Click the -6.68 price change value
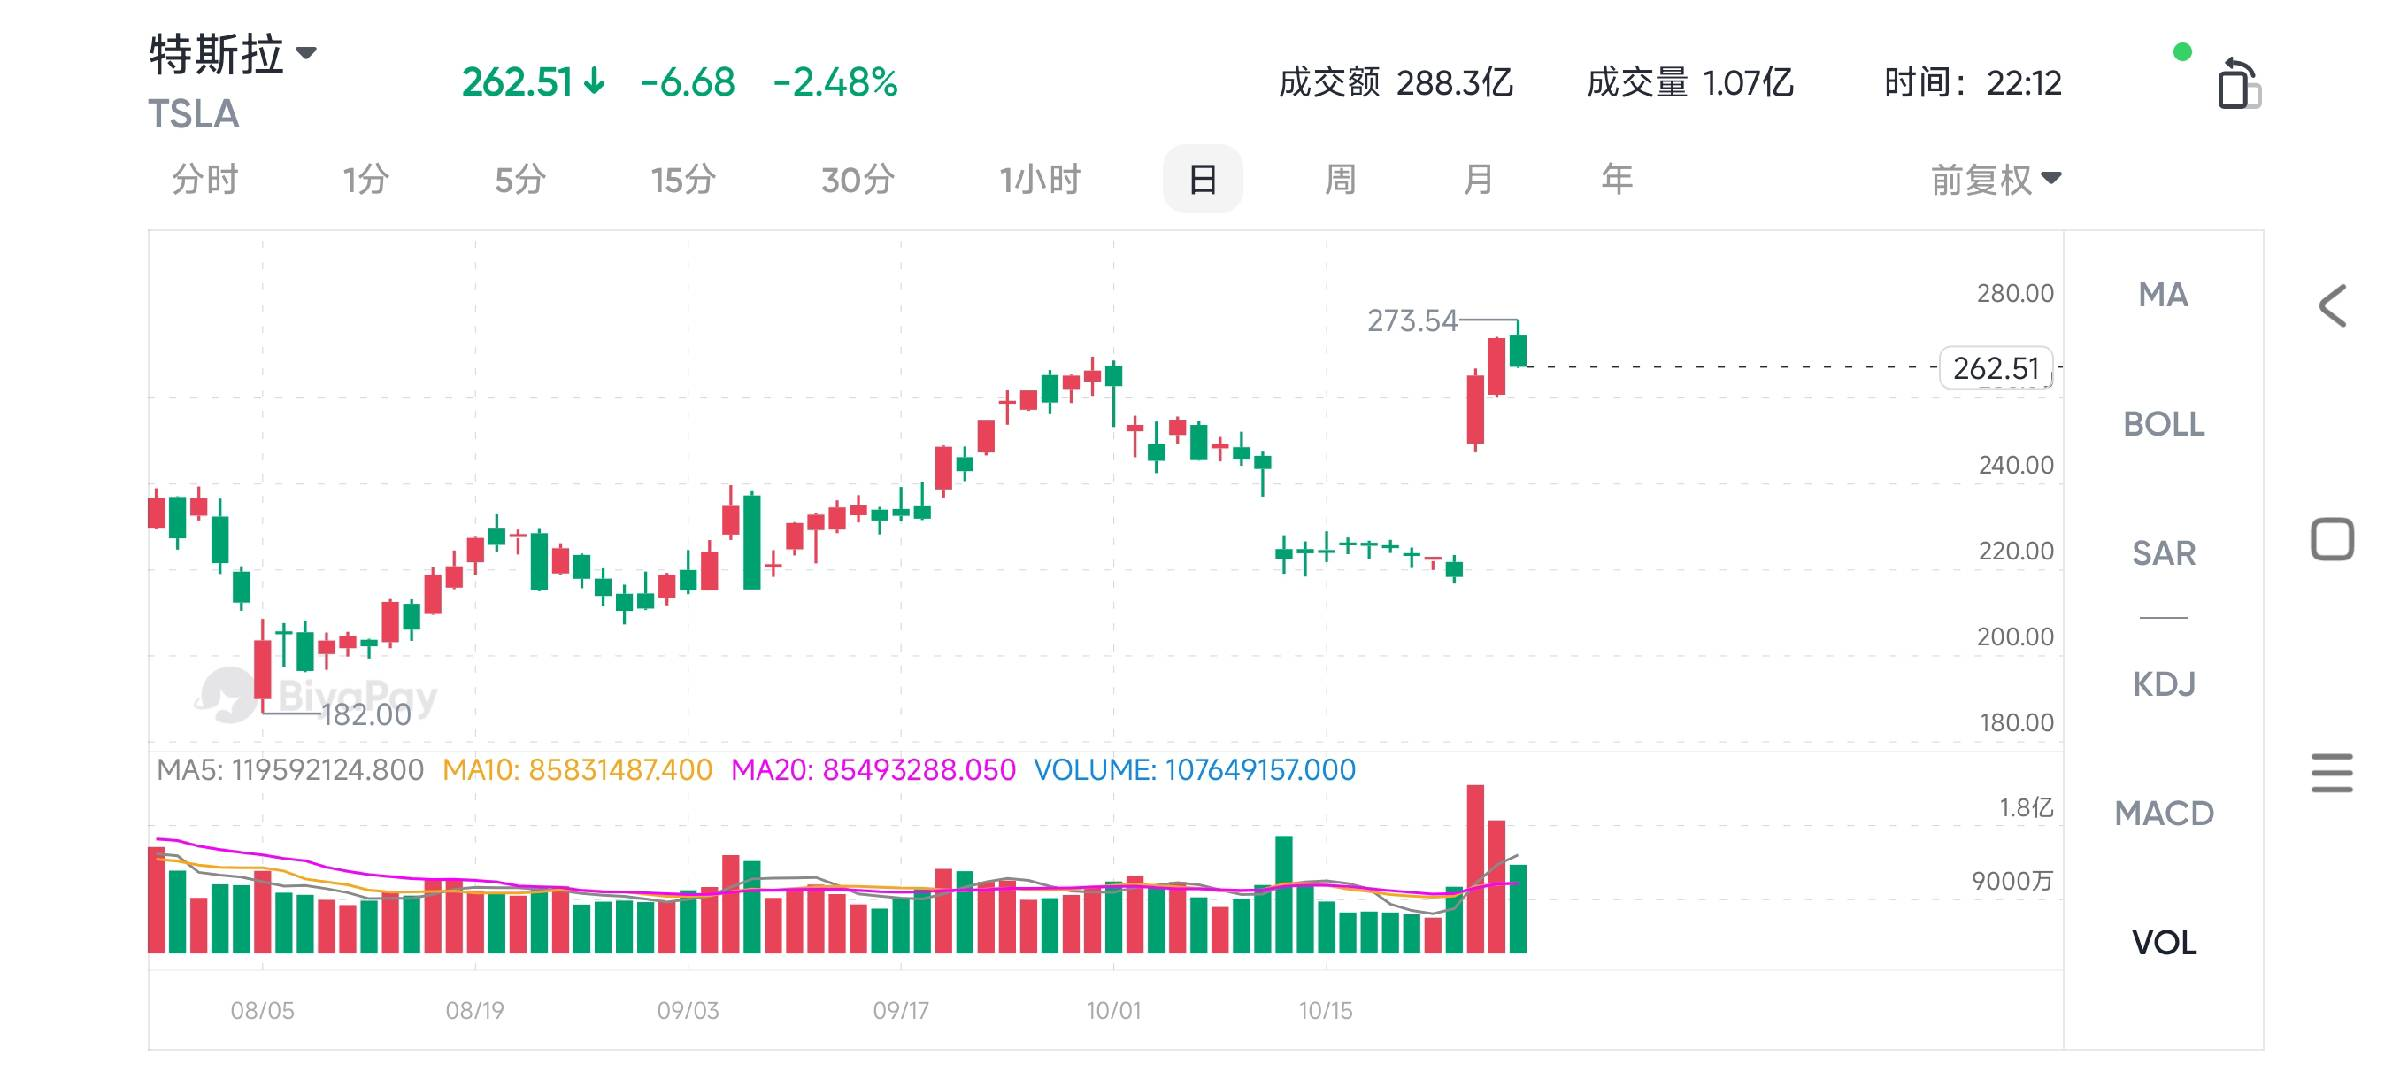The image size is (2400, 1080). [688, 83]
